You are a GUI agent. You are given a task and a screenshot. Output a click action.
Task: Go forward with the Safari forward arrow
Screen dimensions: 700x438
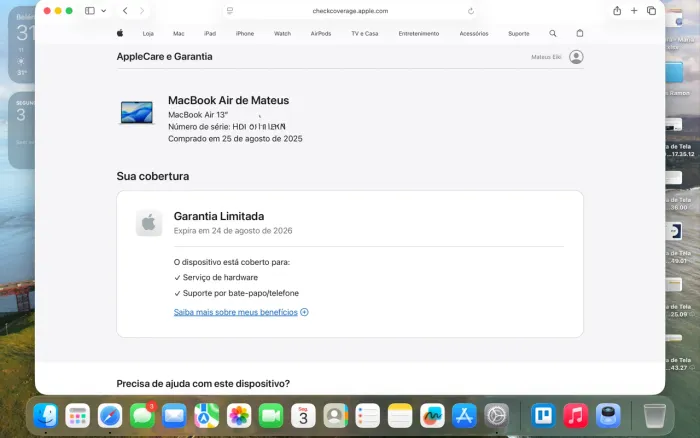click(x=142, y=11)
